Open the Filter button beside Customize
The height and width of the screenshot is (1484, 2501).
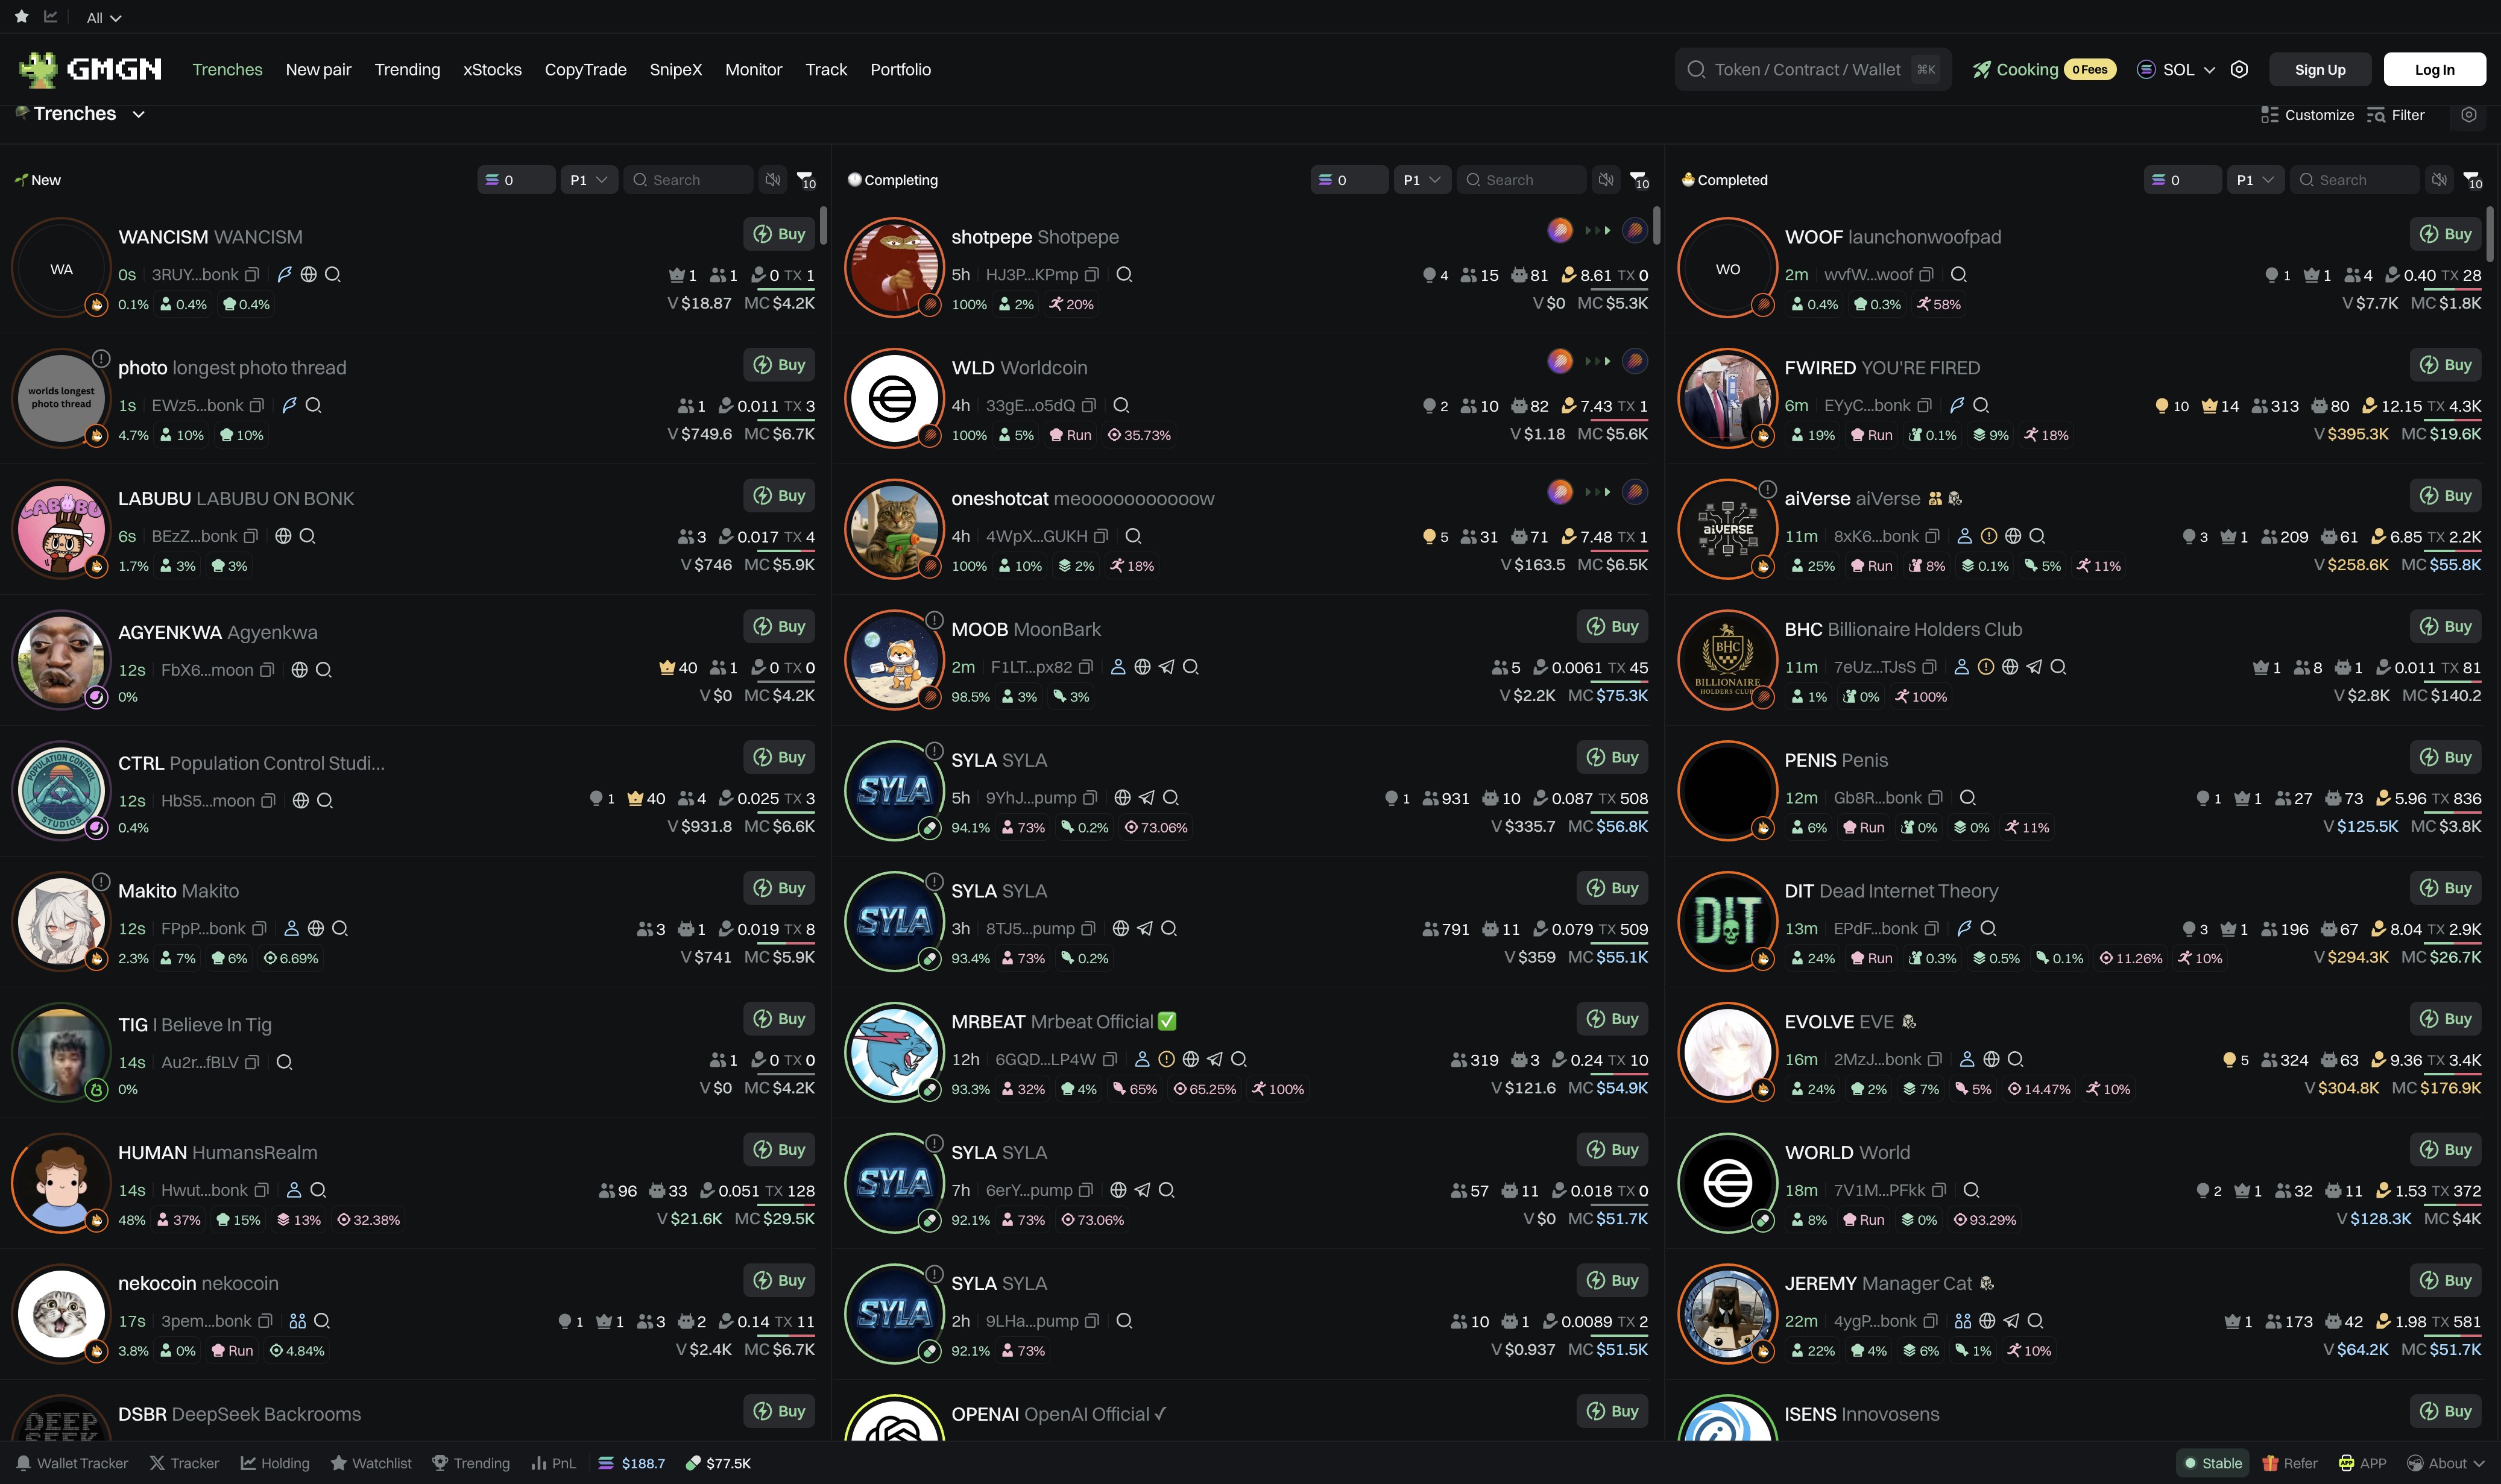[x=2396, y=115]
